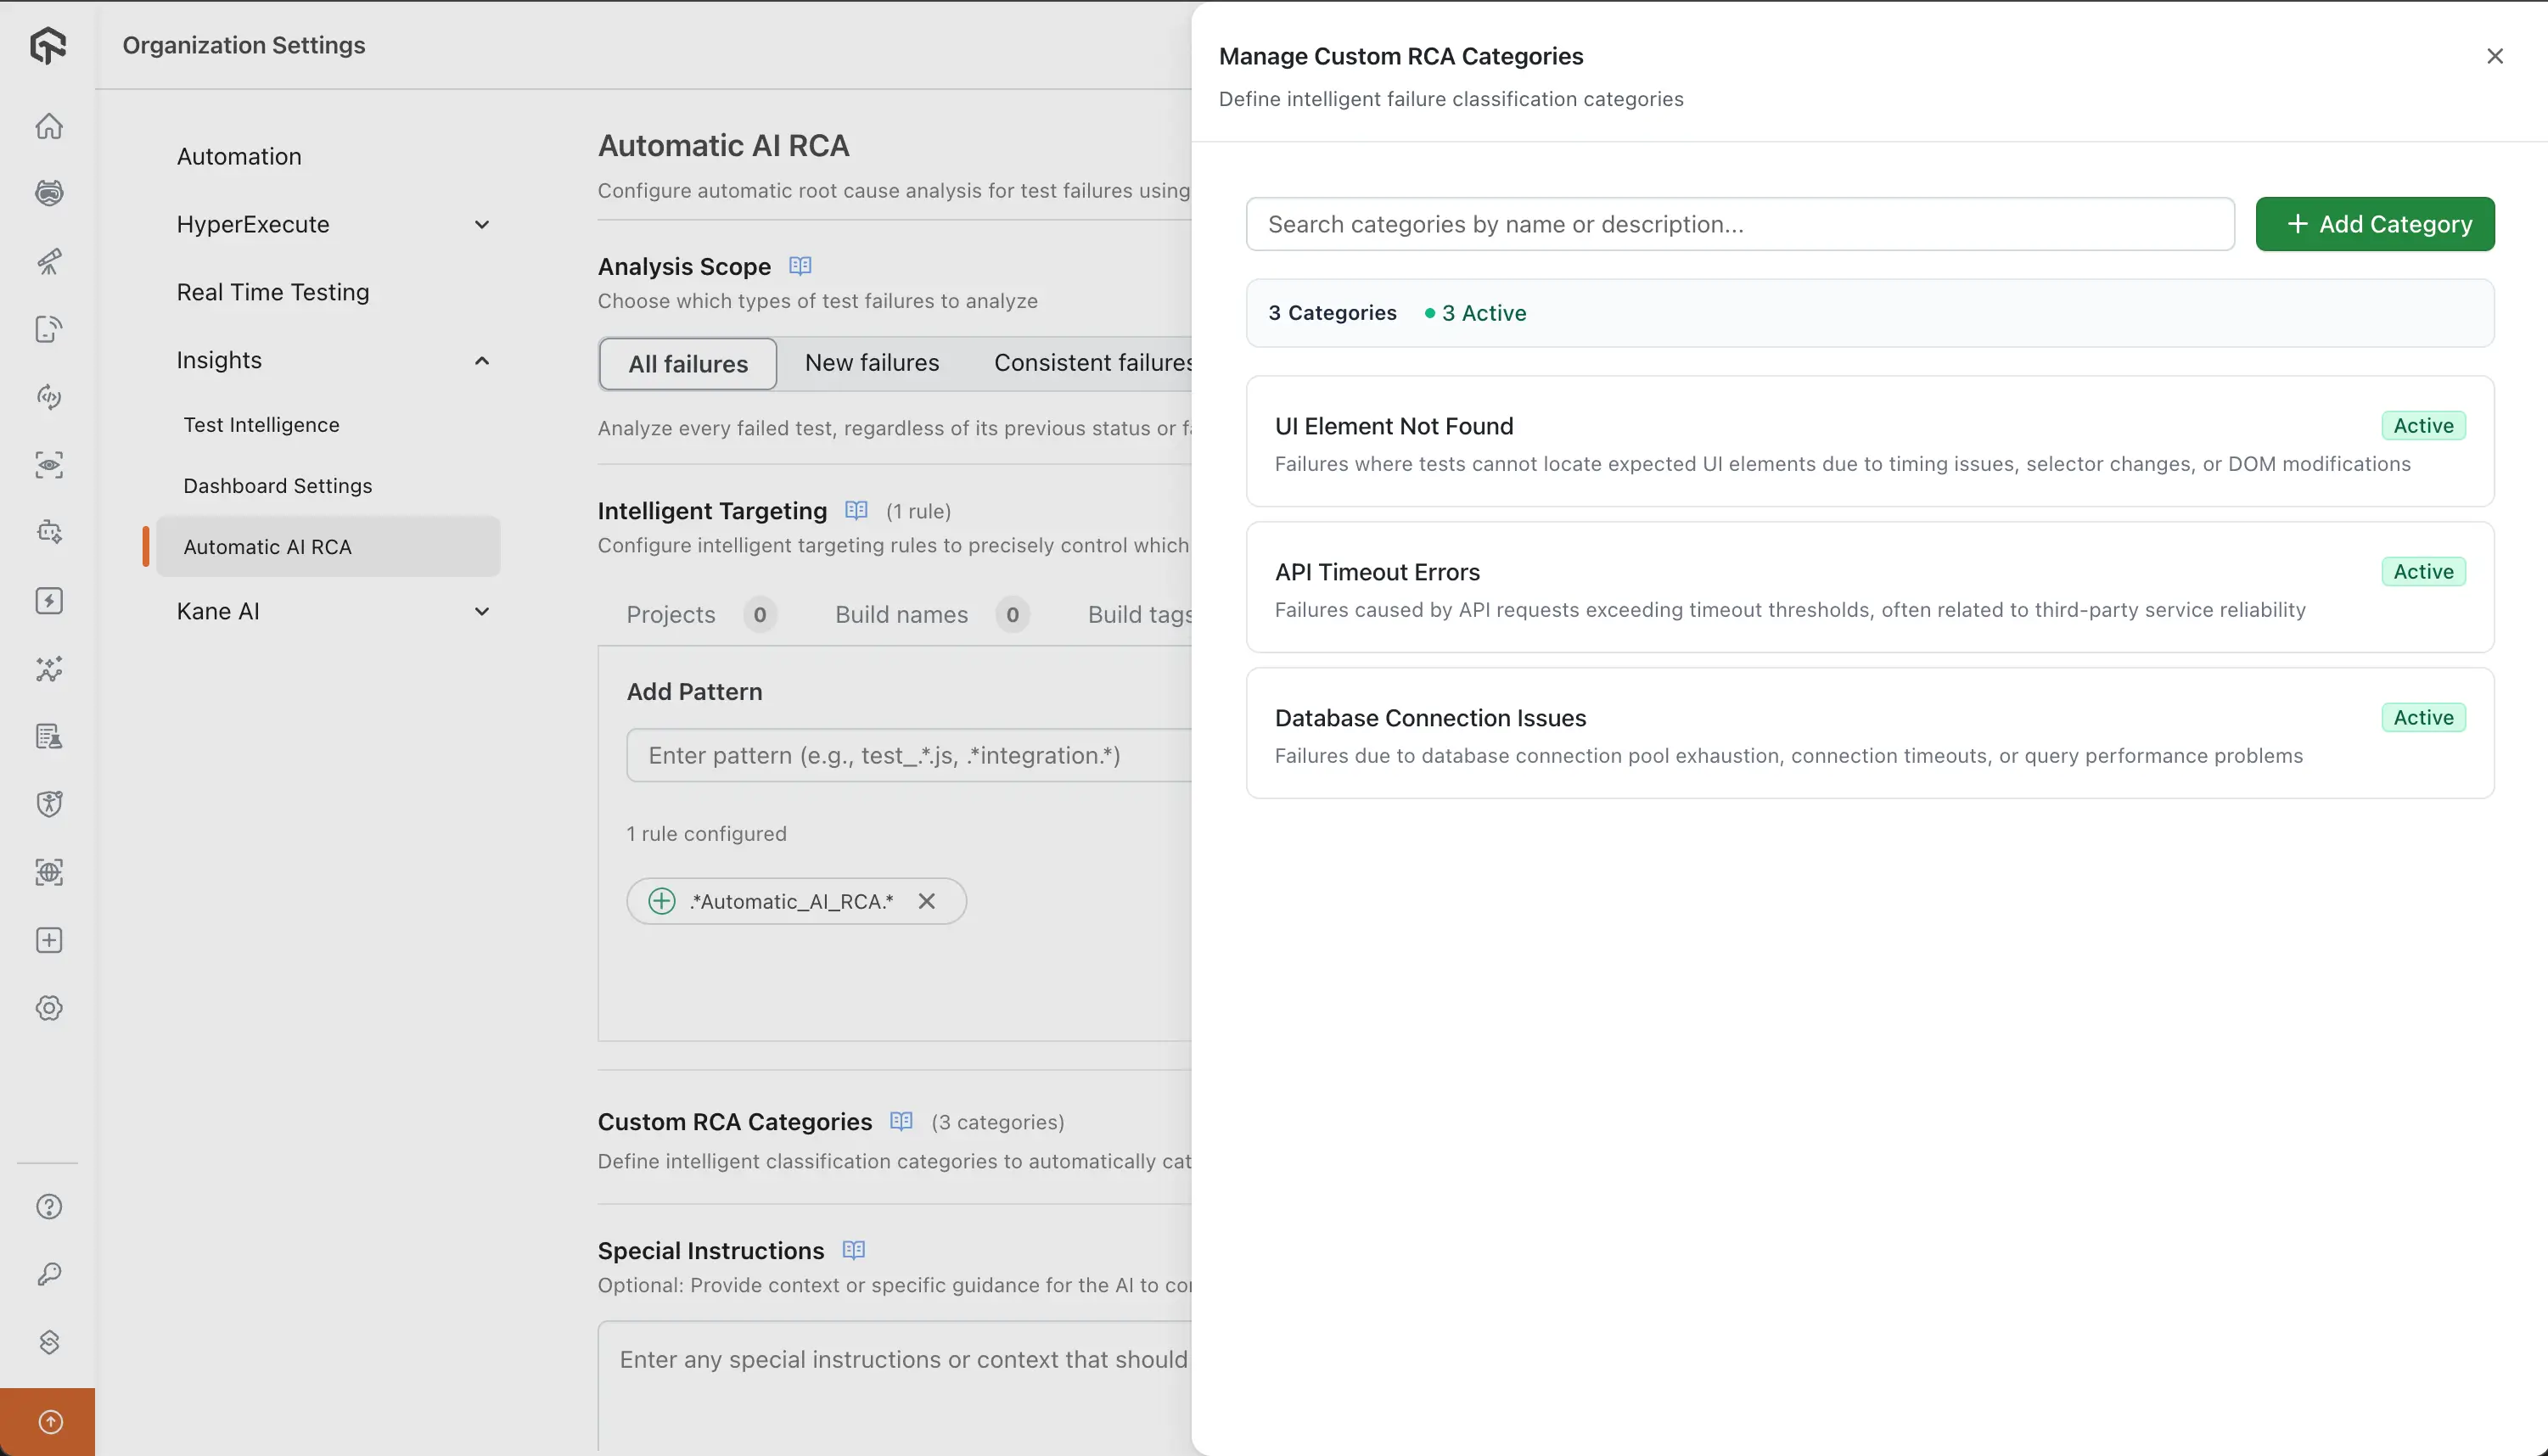Remove the Automatic_AI_RCA pattern rule
2548x1456 pixels.
[926, 901]
